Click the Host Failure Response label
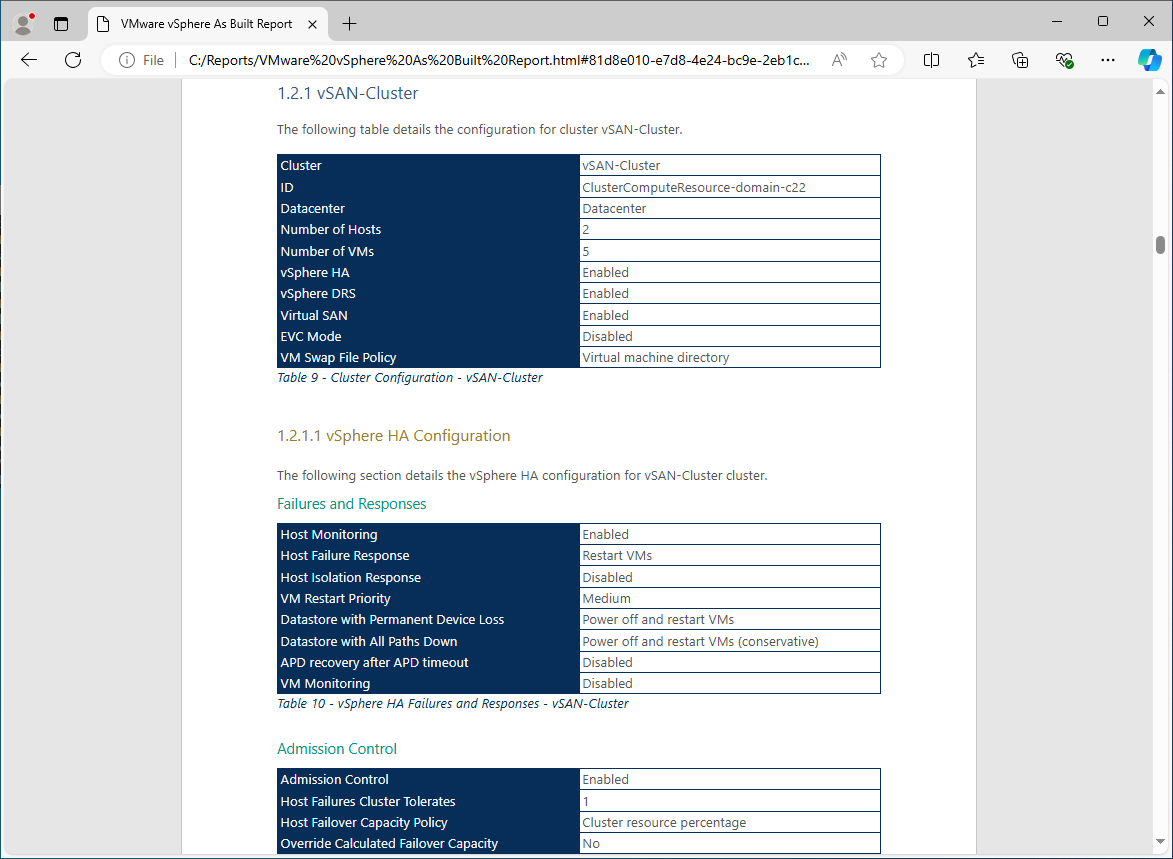1173x859 pixels. (x=345, y=556)
